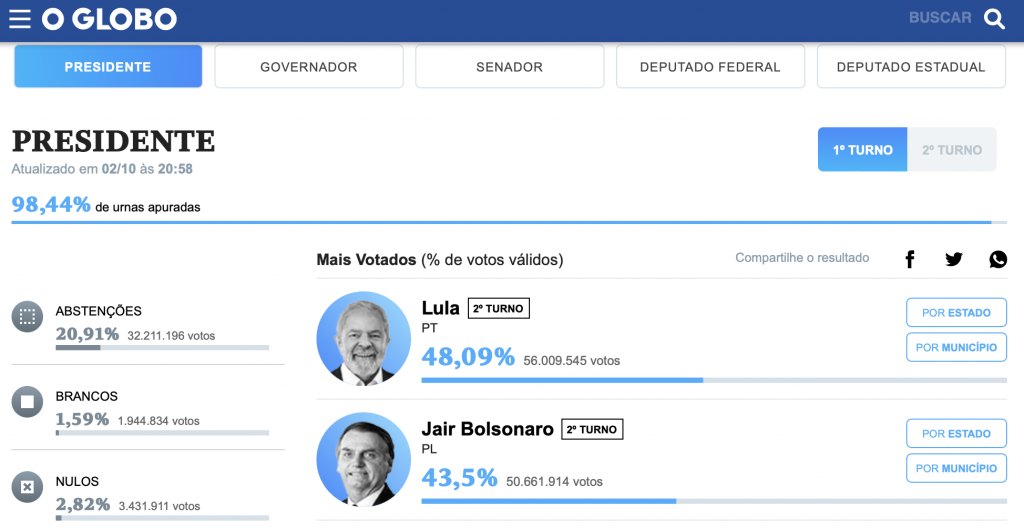Click the search magnifier icon
The width and height of the screenshot is (1024, 528).
(994, 19)
